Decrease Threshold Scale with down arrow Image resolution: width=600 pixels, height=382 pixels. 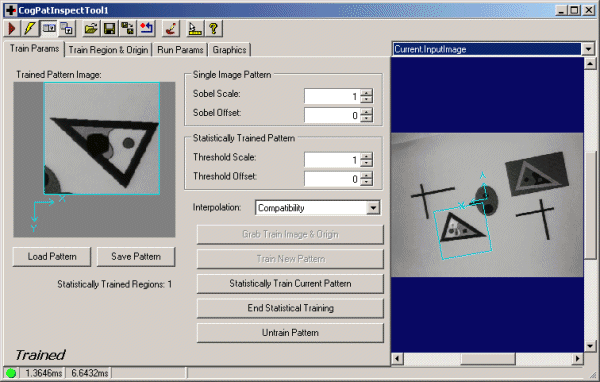367,163
